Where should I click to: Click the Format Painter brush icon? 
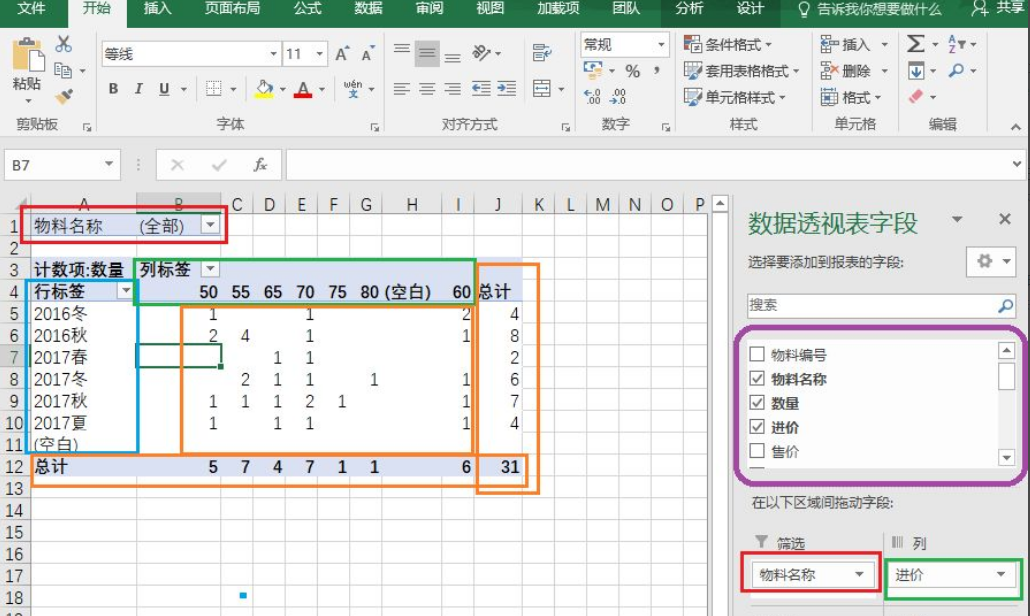click(x=64, y=97)
